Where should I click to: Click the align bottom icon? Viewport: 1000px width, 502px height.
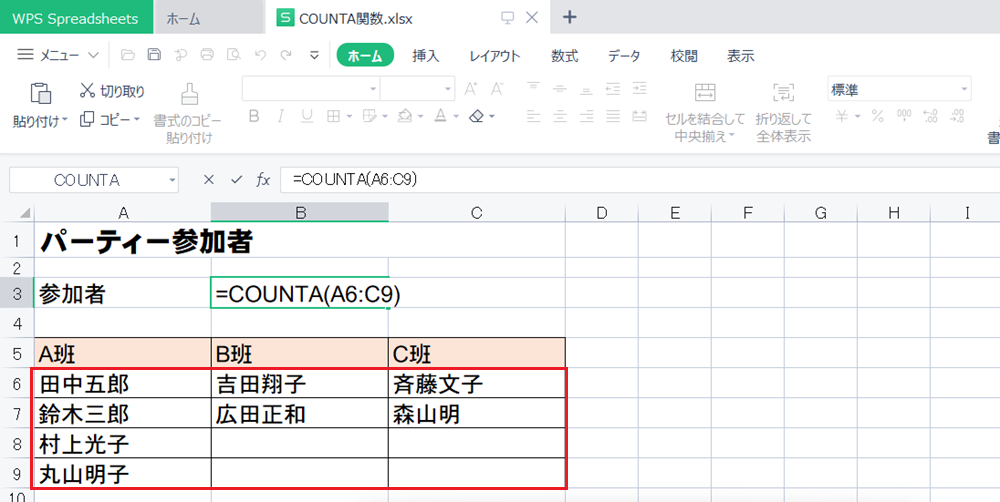click(x=587, y=89)
